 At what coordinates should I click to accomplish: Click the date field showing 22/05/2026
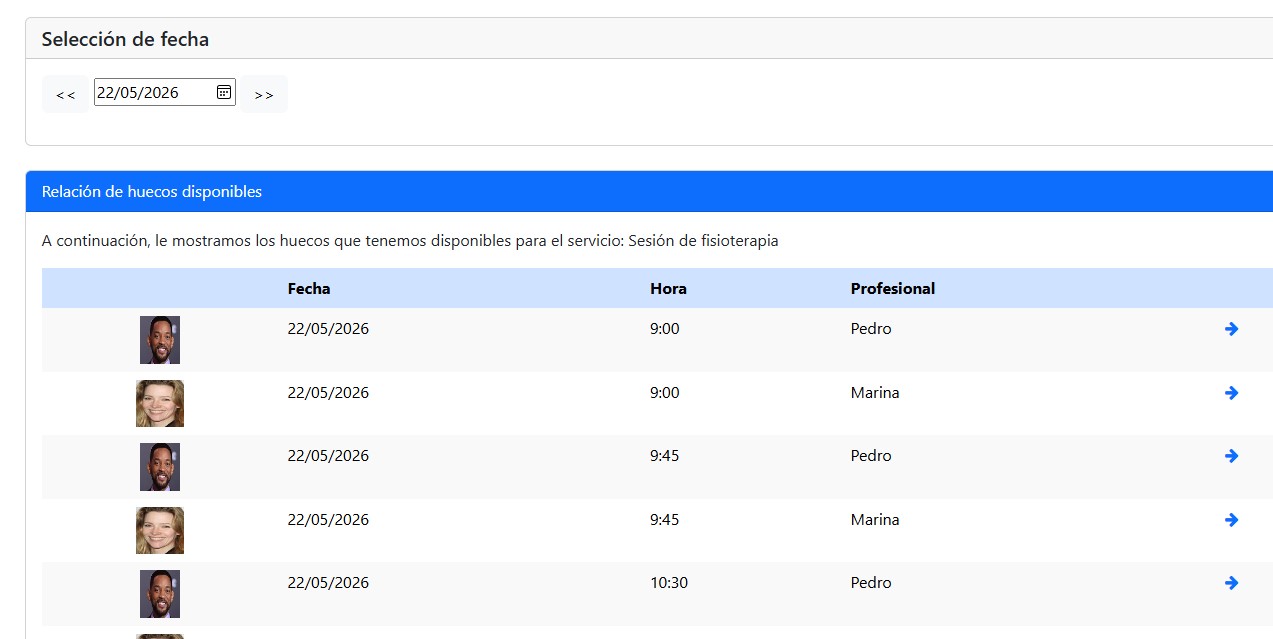pos(165,92)
